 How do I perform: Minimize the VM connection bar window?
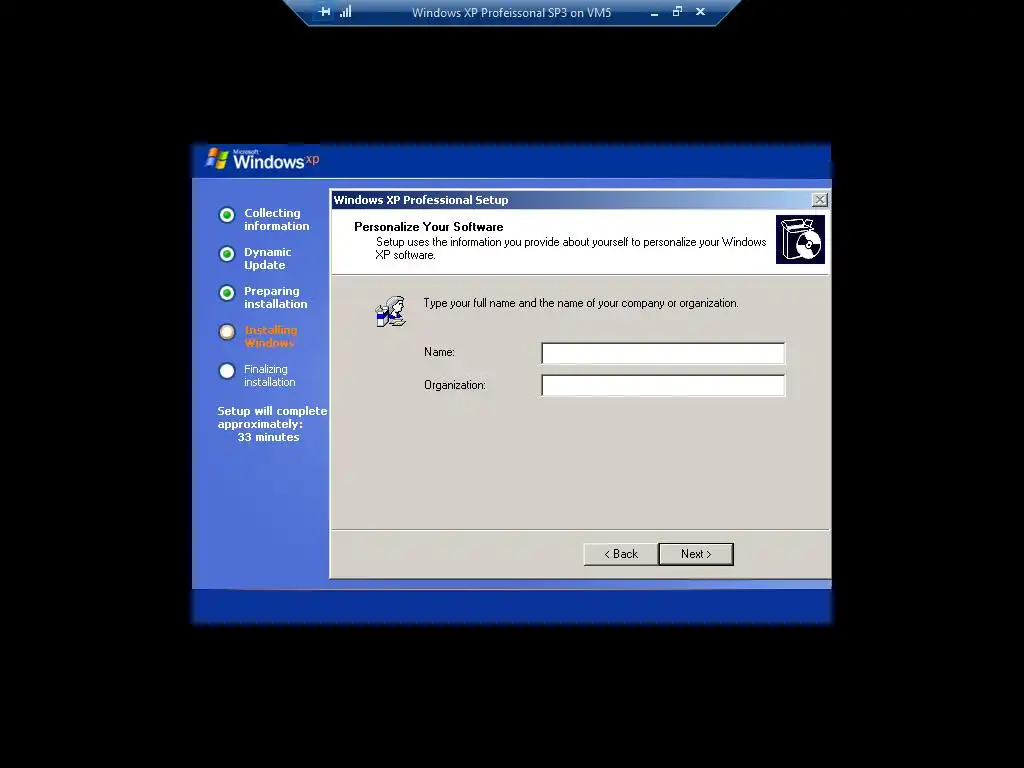[x=654, y=12]
